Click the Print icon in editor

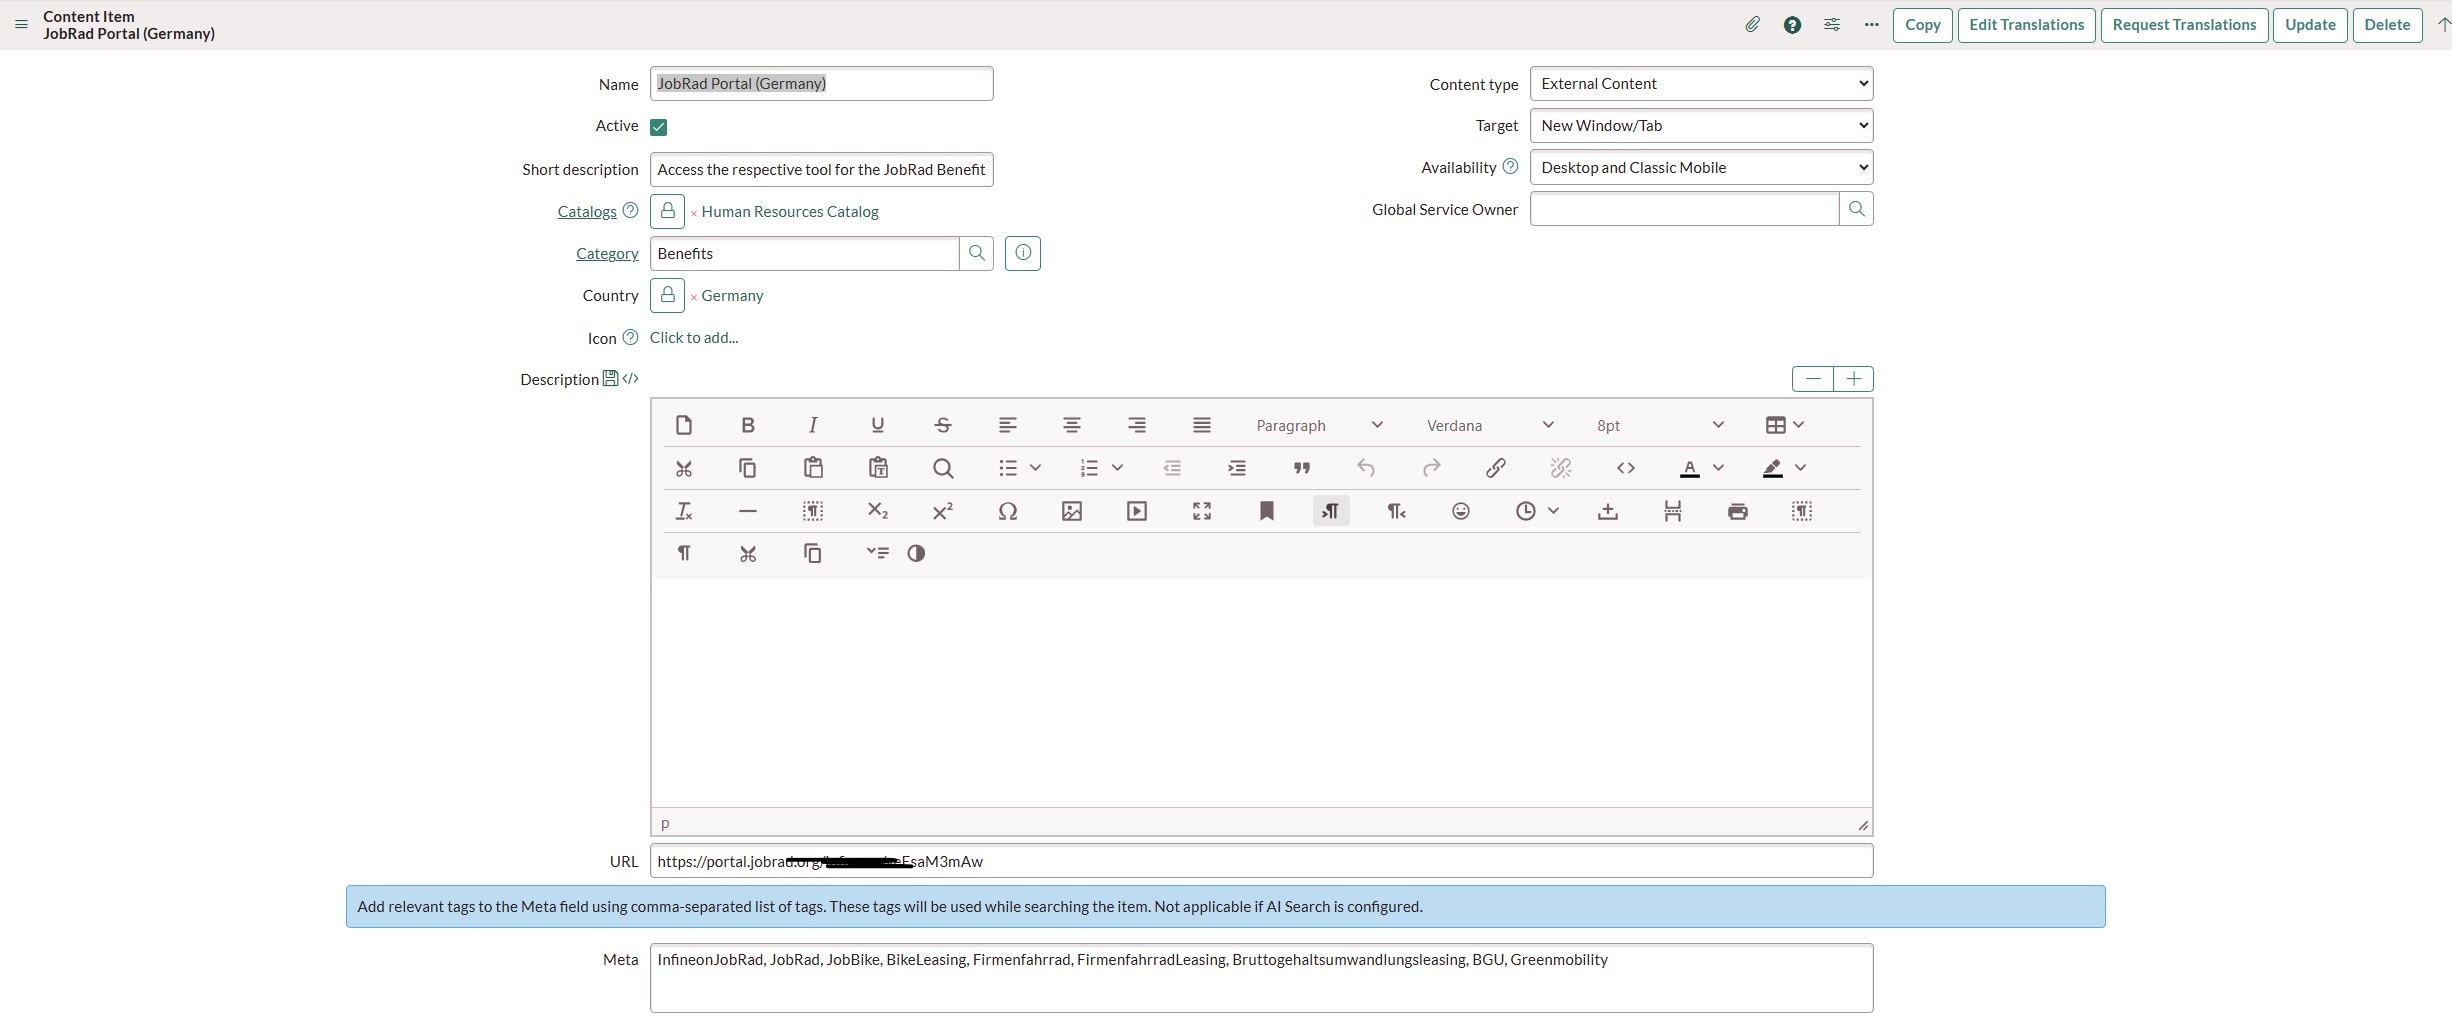pos(1738,511)
